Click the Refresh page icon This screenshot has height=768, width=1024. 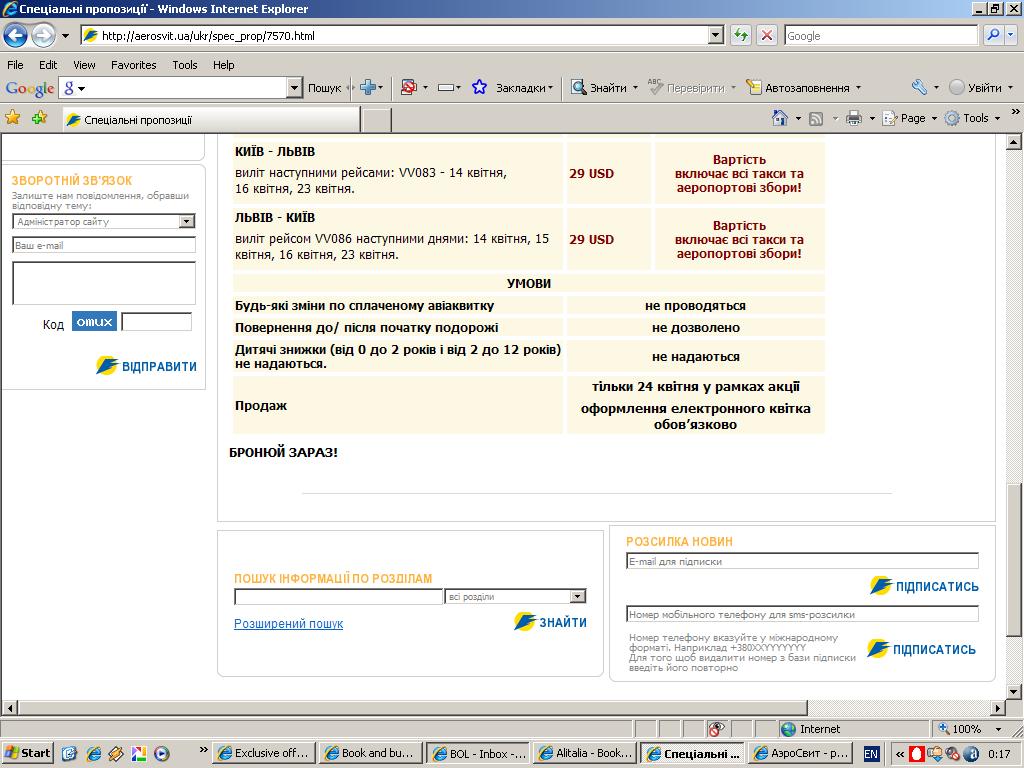tap(741, 36)
